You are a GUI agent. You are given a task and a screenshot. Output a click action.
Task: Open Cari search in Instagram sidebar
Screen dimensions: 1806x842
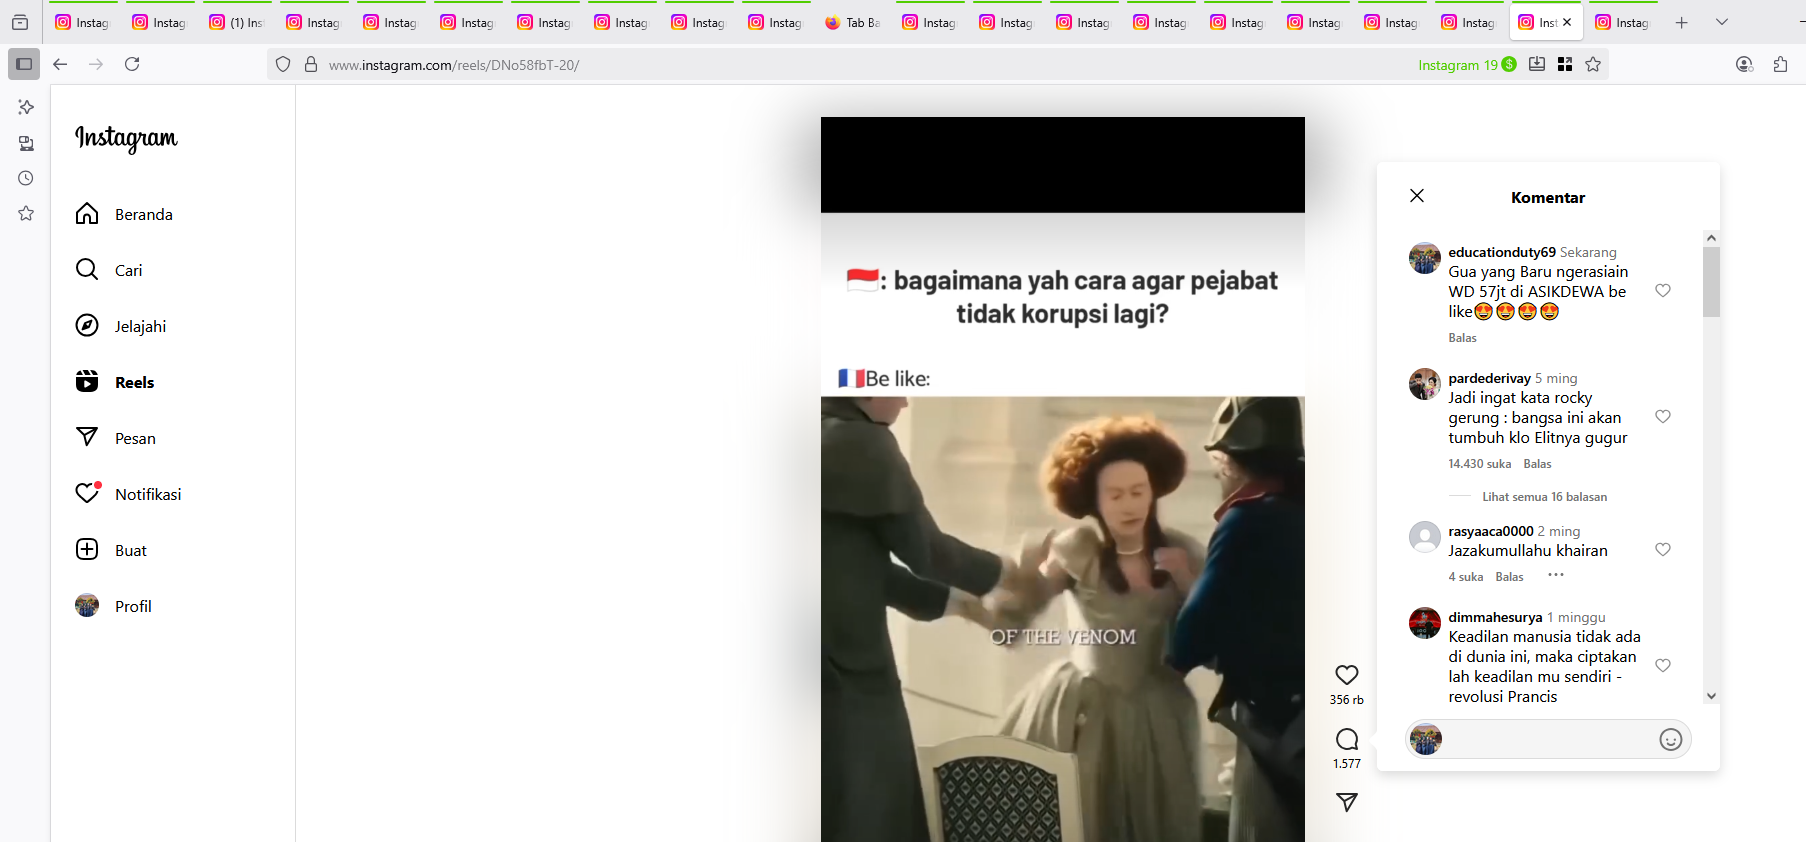pyautogui.click(x=109, y=270)
